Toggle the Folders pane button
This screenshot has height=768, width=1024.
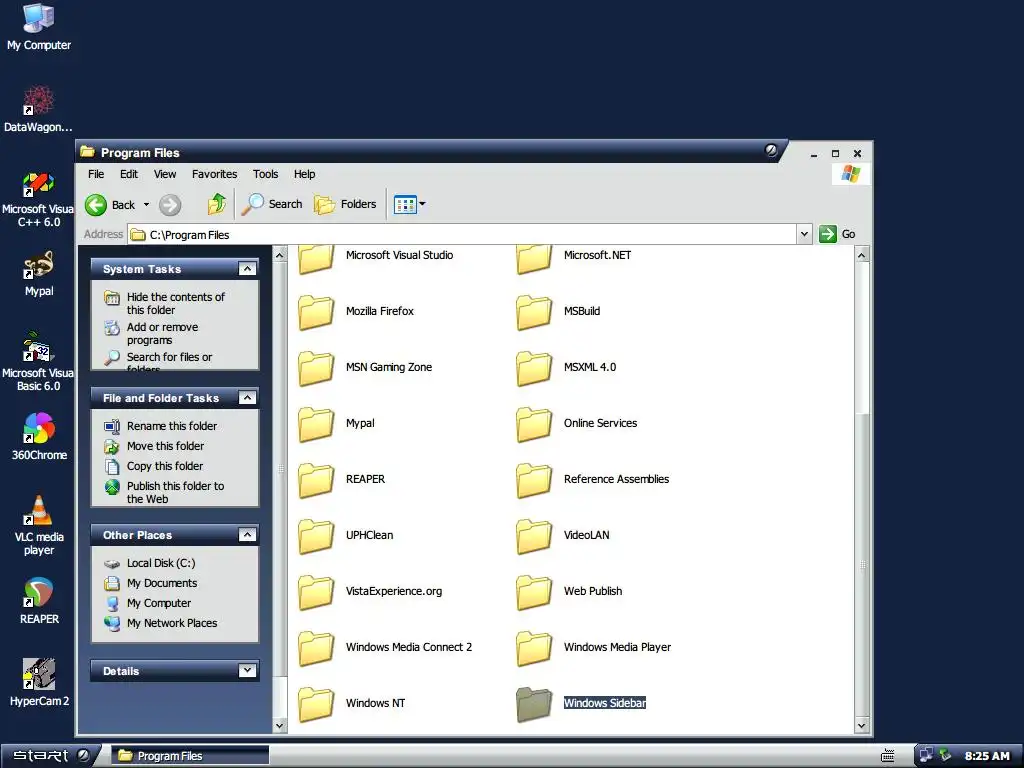pos(345,204)
